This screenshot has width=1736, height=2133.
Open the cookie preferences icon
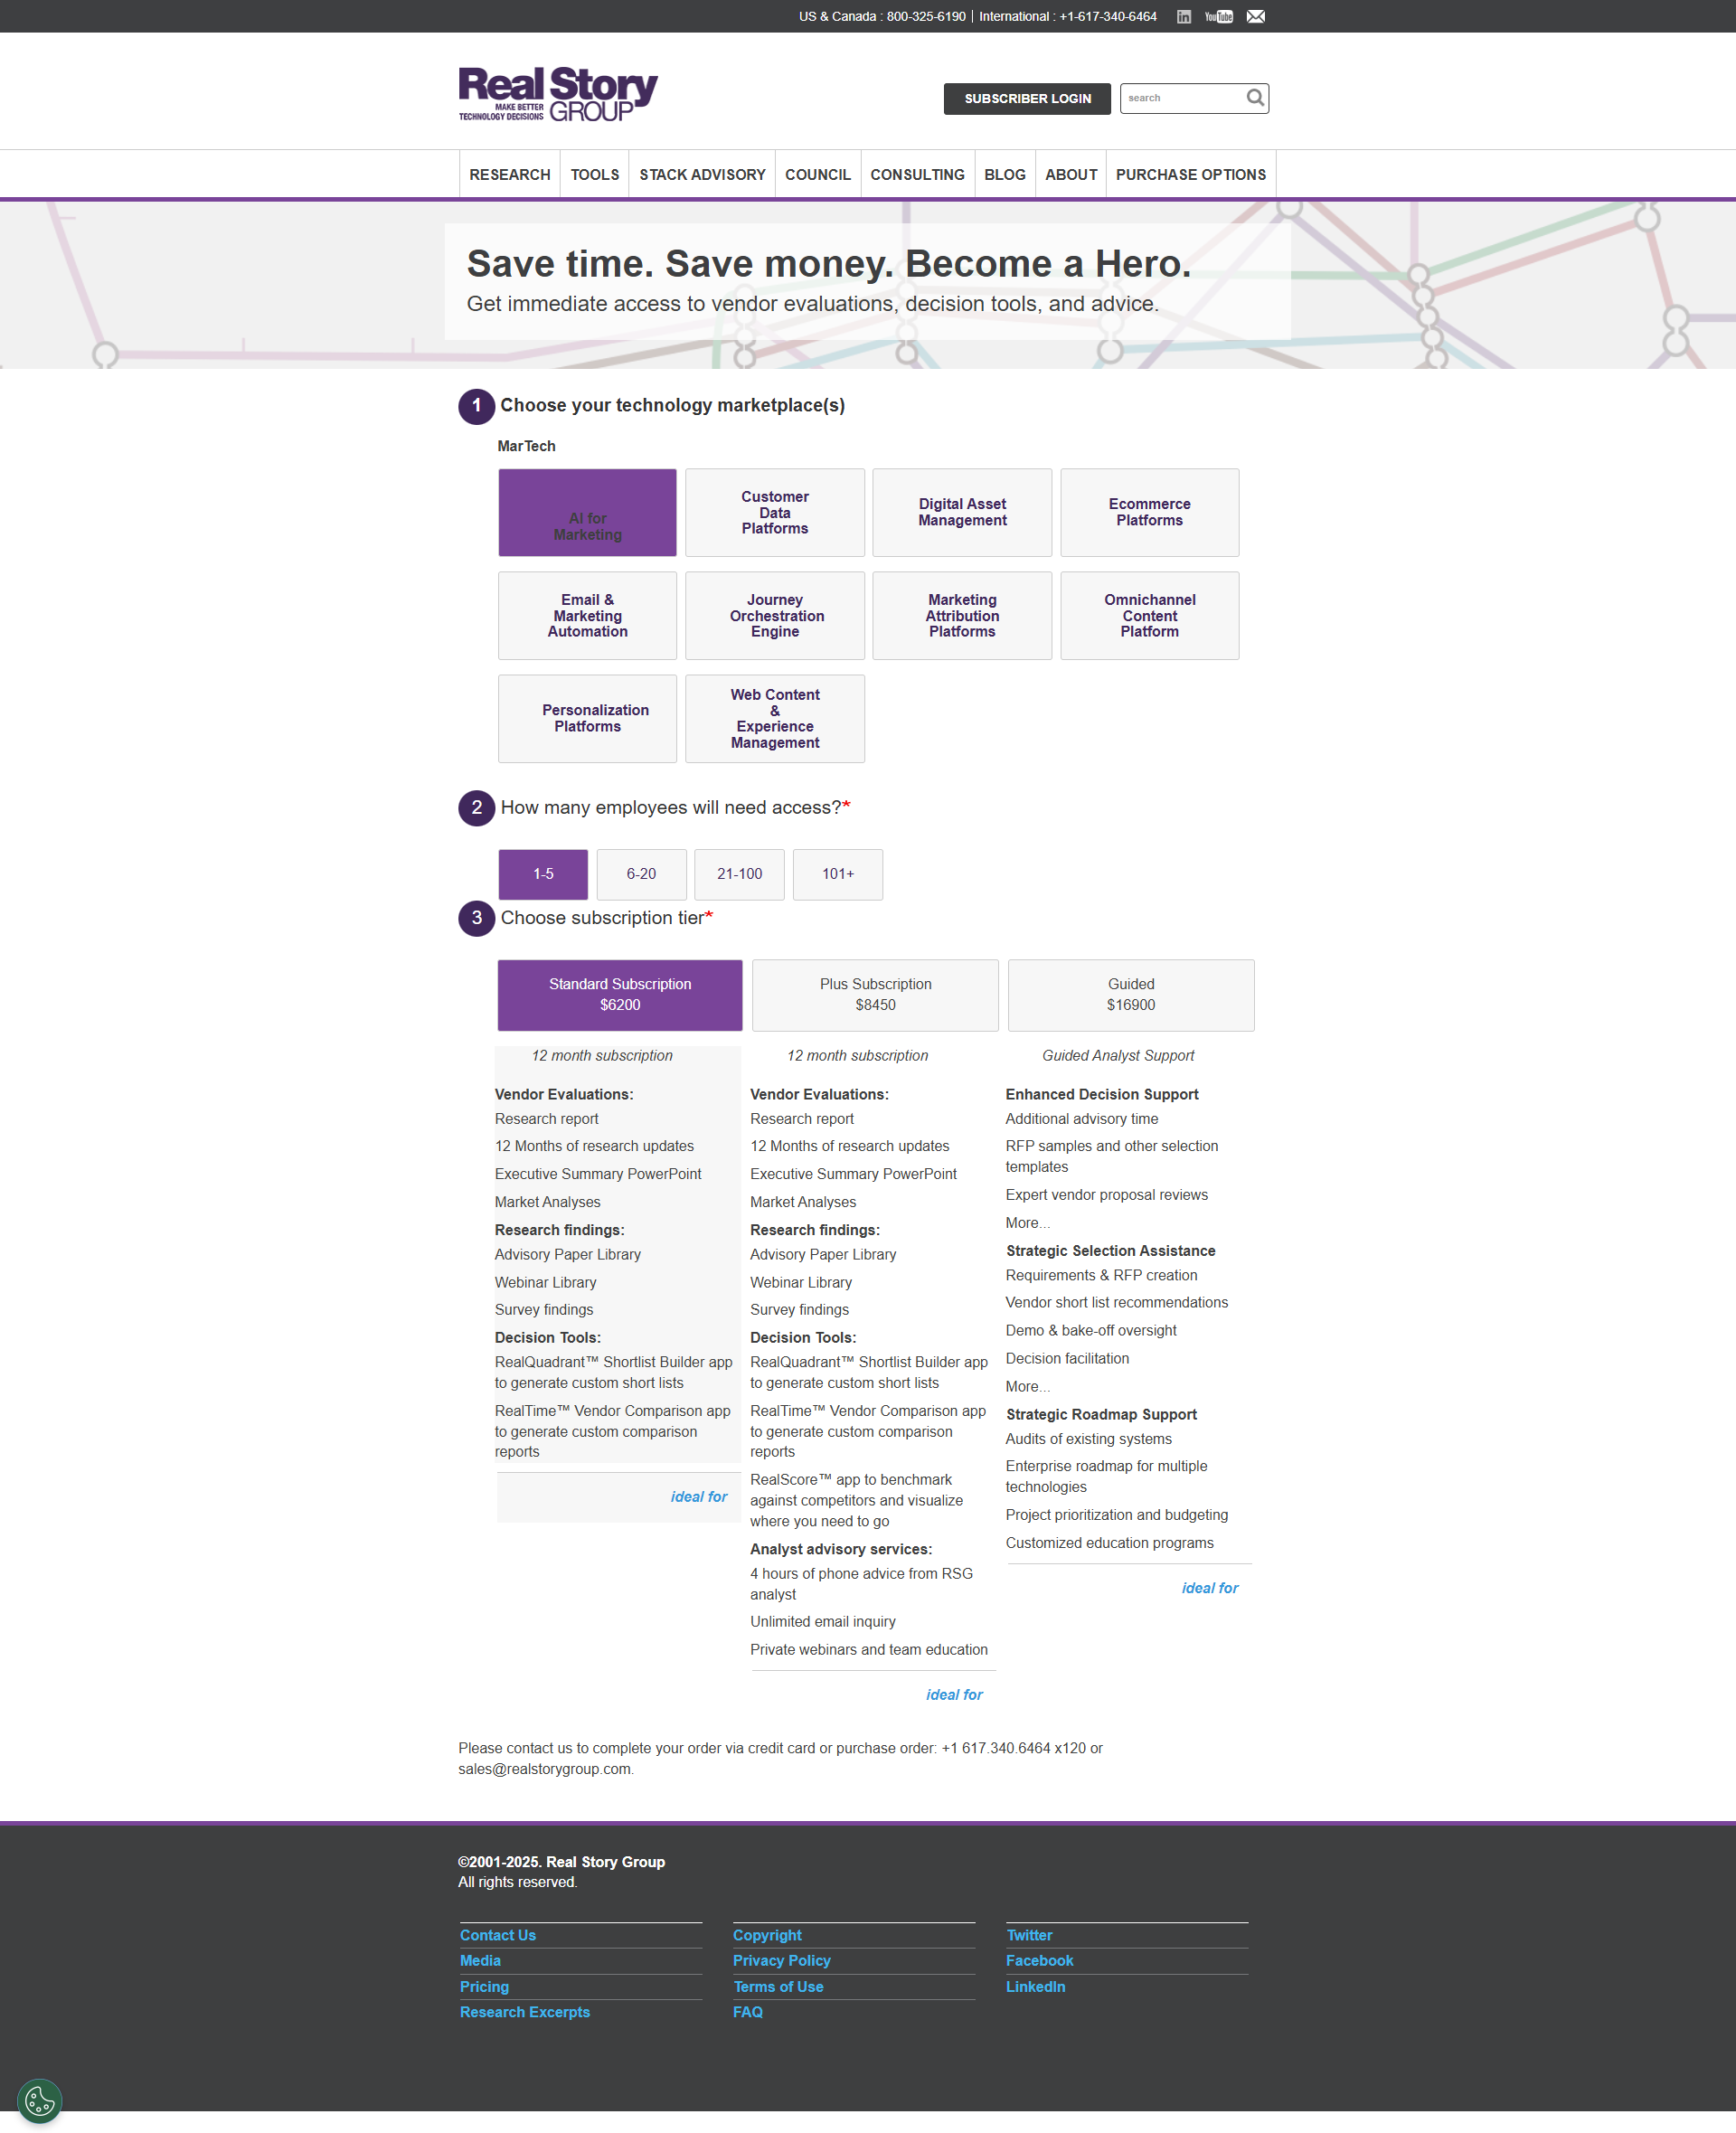pos(40,2100)
